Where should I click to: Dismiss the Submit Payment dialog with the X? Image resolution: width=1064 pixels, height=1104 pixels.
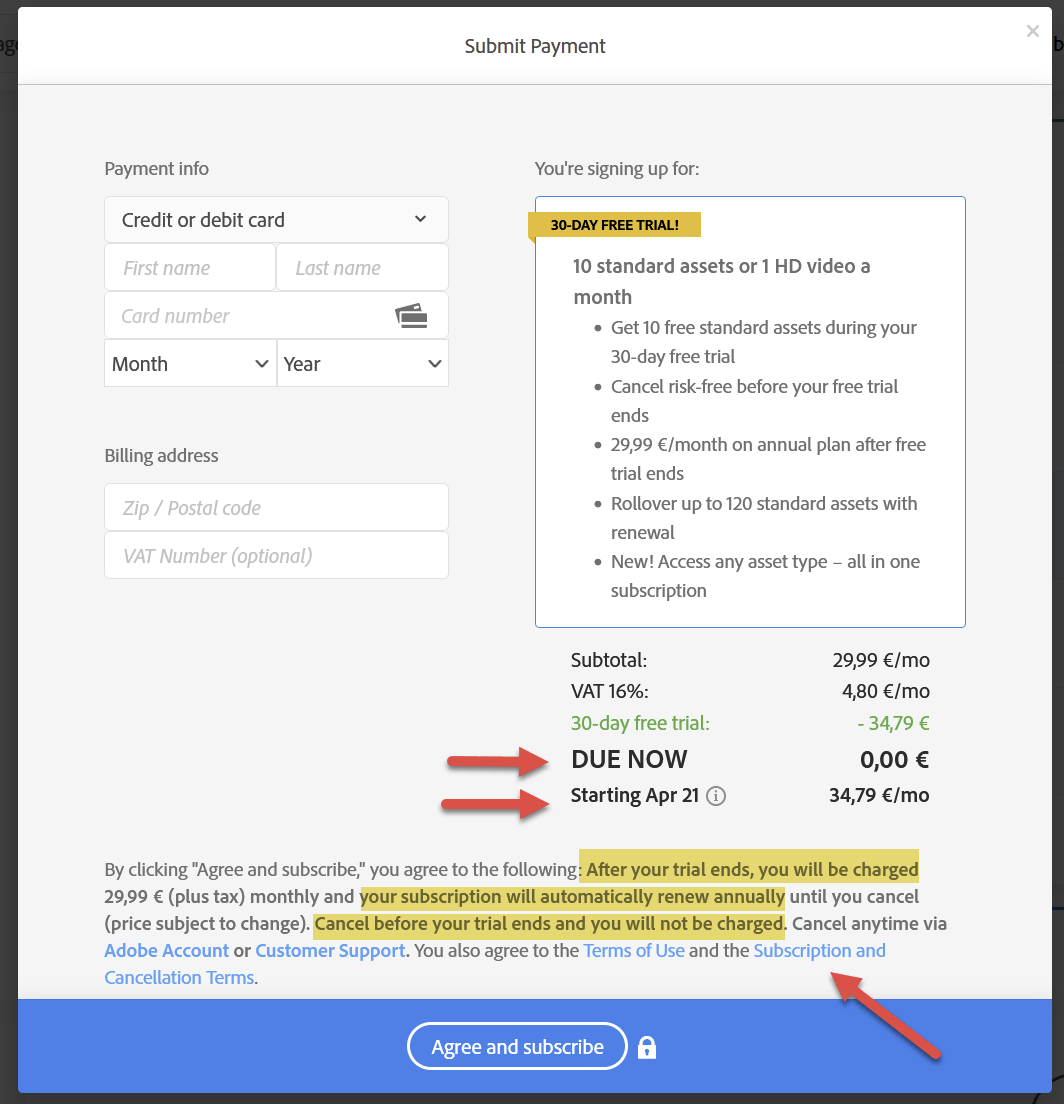click(x=1032, y=31)
